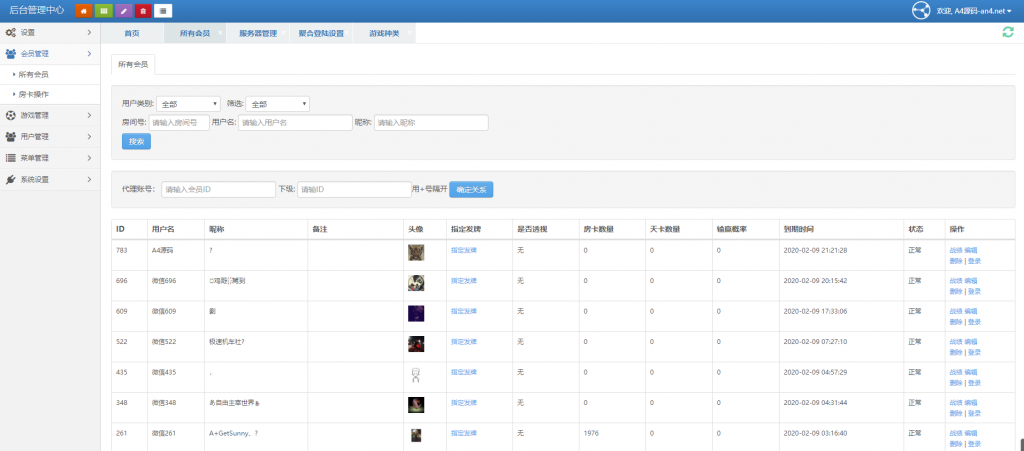The height and width of the screenshot is (451, 1024).
Task: Click 编辑 link in row ID 696
Action: (971, 281)
